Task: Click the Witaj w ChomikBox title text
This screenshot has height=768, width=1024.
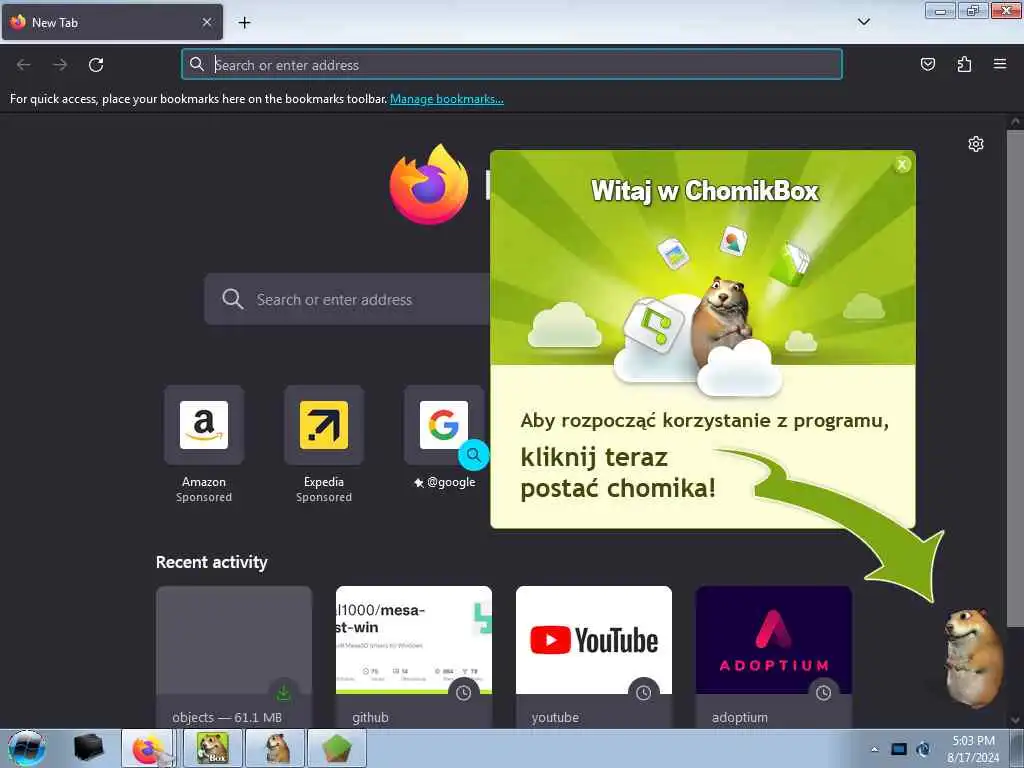Action: pyautogui.click(x=705, y=191)
